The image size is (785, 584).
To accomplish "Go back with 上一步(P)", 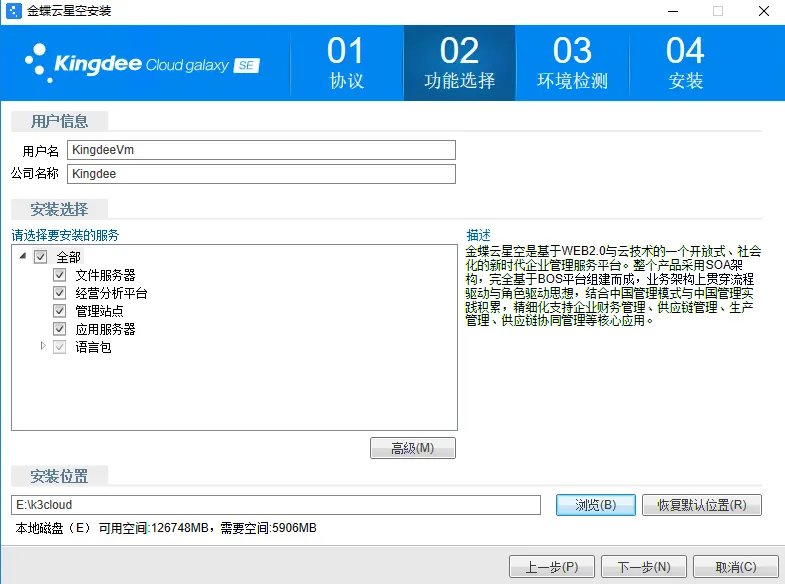I will (552, 567).
